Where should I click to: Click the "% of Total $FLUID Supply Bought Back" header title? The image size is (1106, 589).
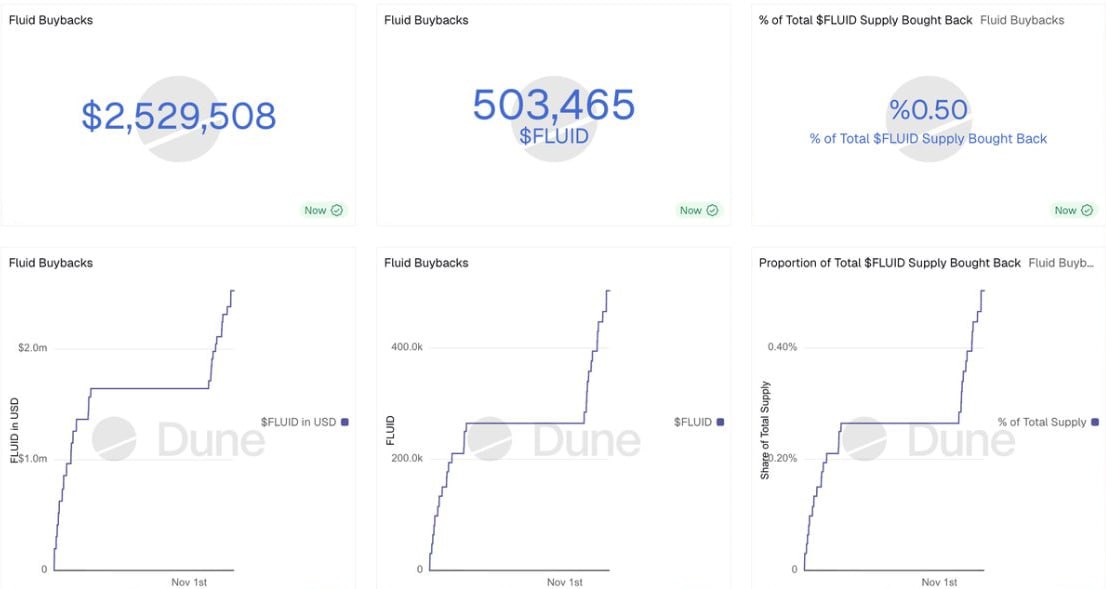[x=865, y=20]
